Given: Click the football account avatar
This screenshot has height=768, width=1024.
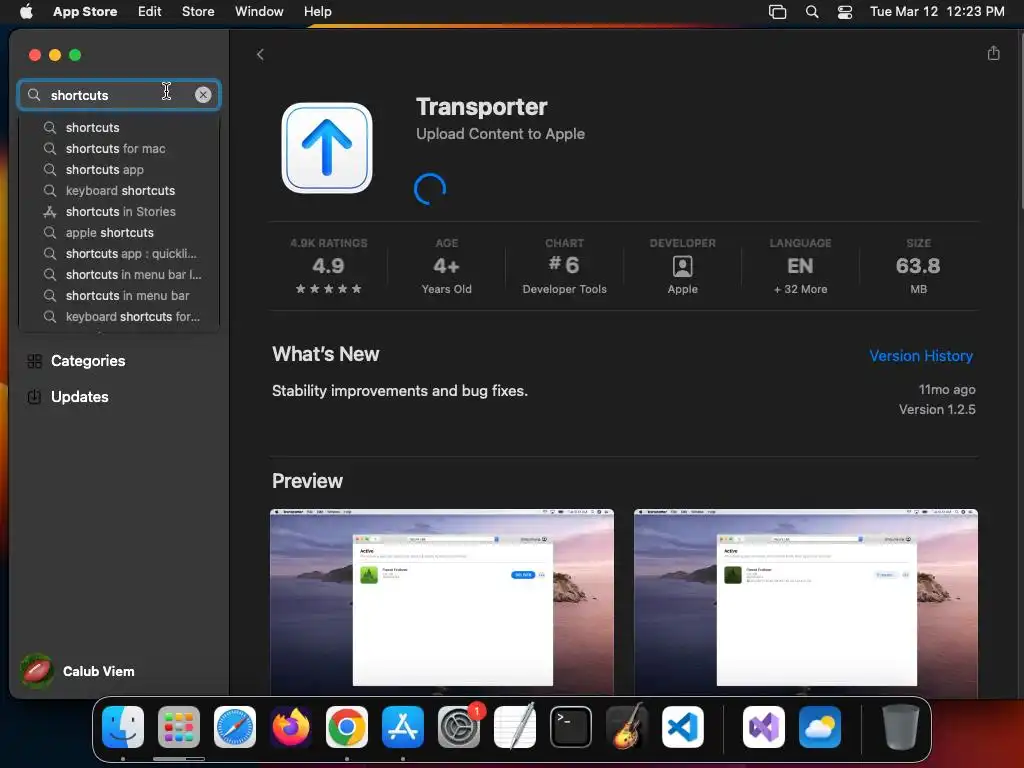Looking at the screenshot, I should [x=37, y=671].
